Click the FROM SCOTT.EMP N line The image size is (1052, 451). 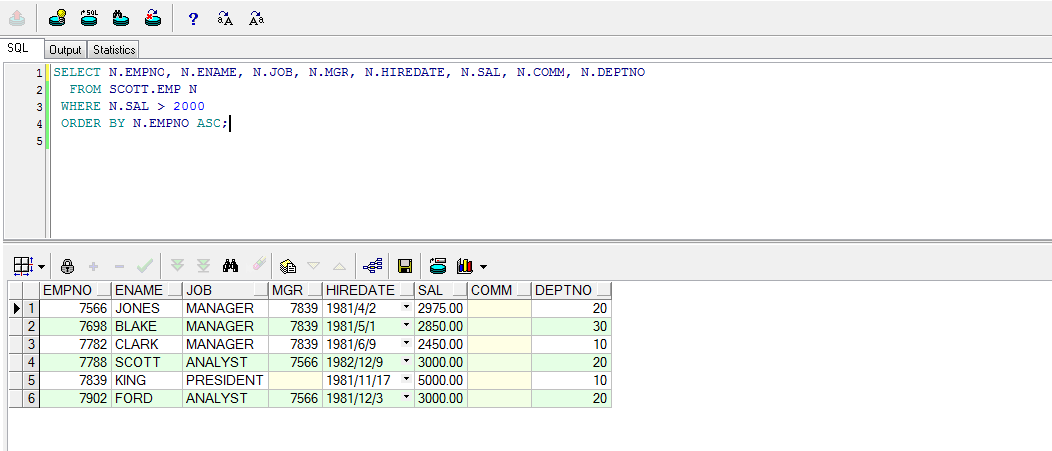coord(134,89)
